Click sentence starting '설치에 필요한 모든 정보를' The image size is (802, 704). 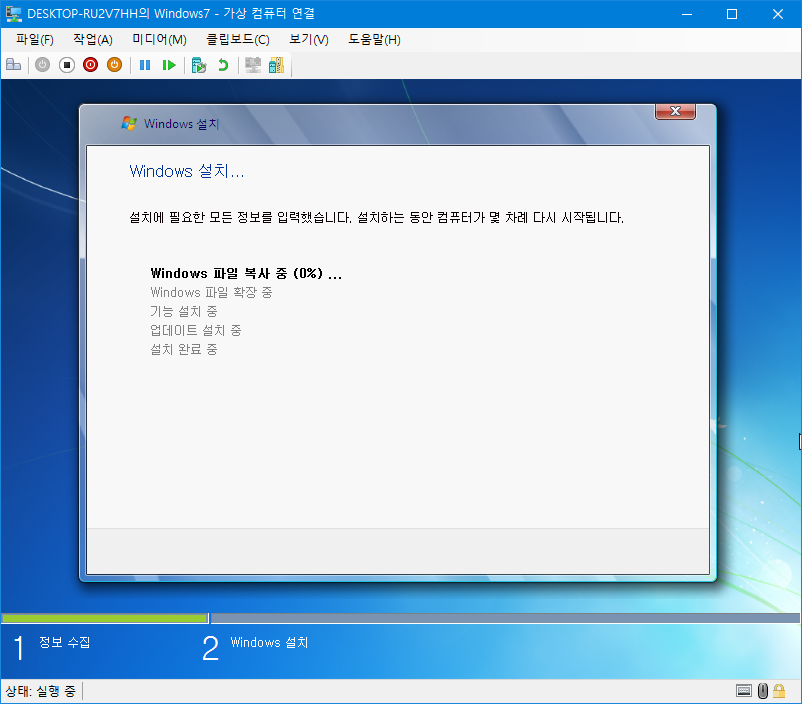point(376,217)
